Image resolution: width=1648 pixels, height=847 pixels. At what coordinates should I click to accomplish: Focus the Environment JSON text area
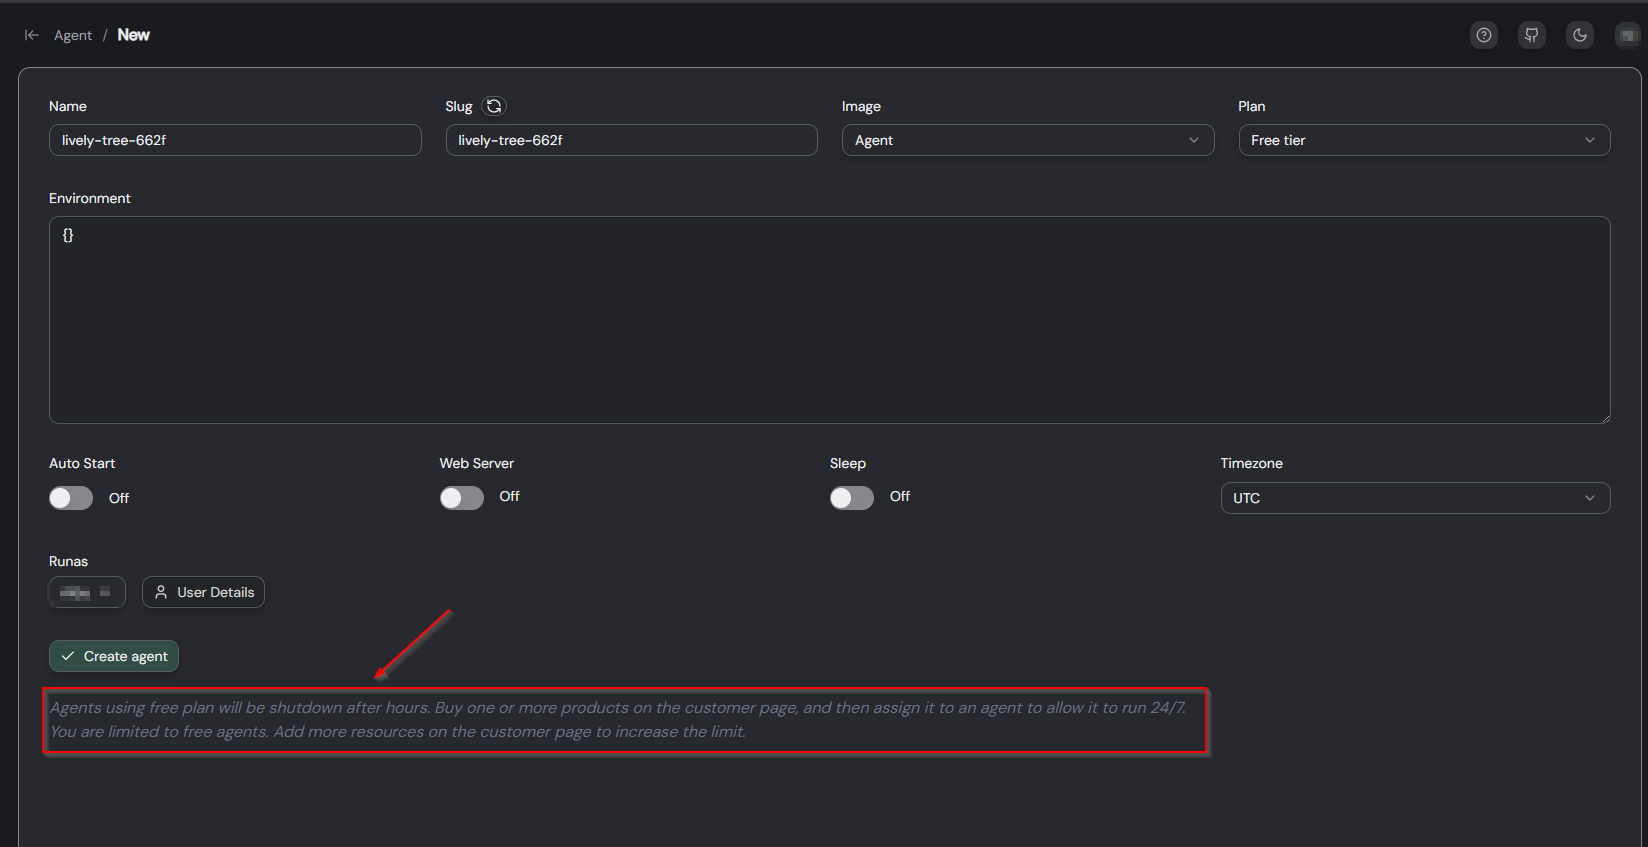point(829,320)
